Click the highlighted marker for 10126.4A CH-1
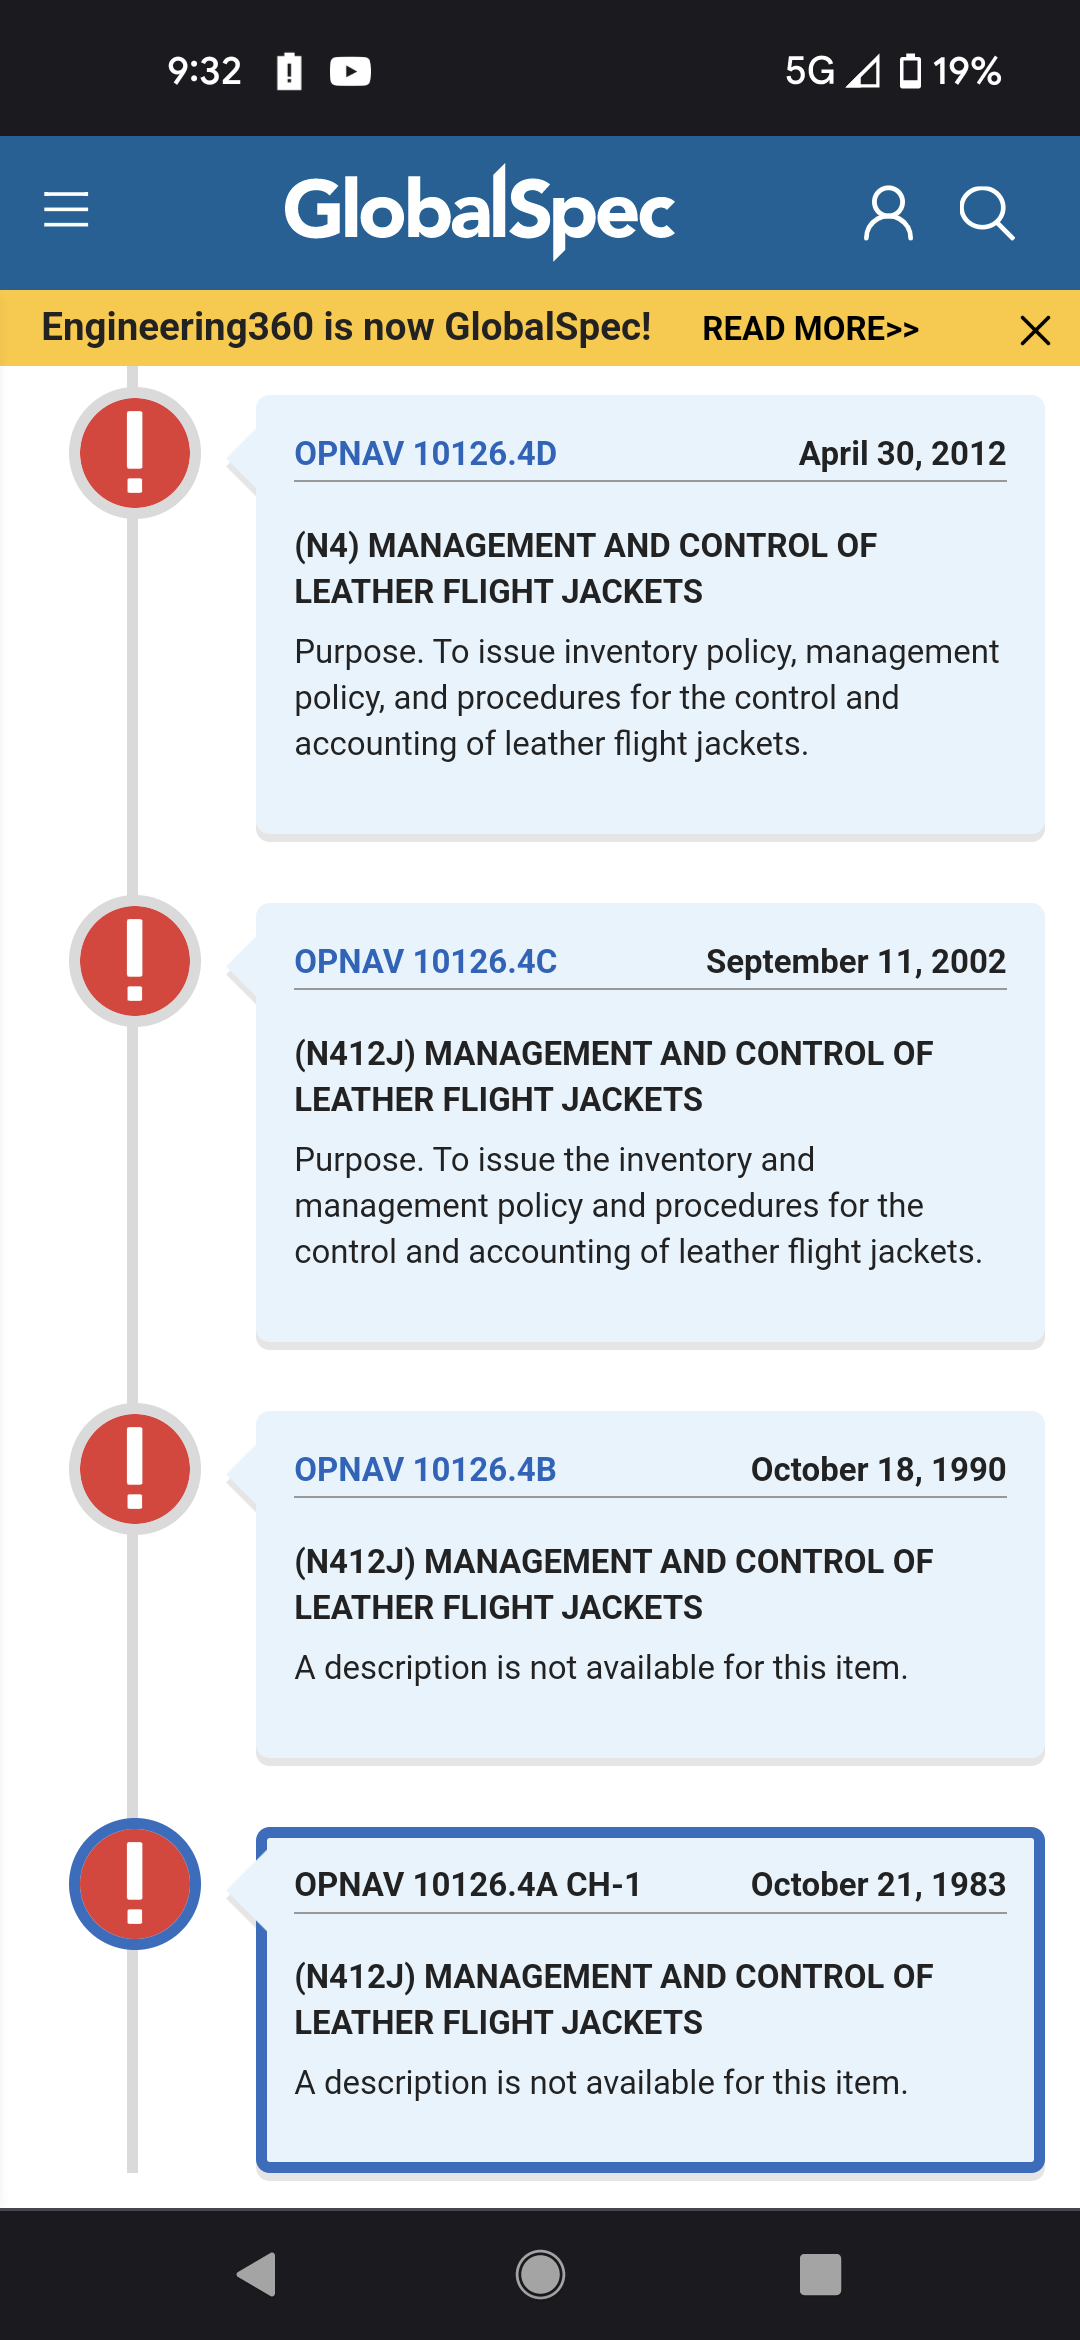The height and width of the screenshot is (2340, 1080). coord(135,1884)
